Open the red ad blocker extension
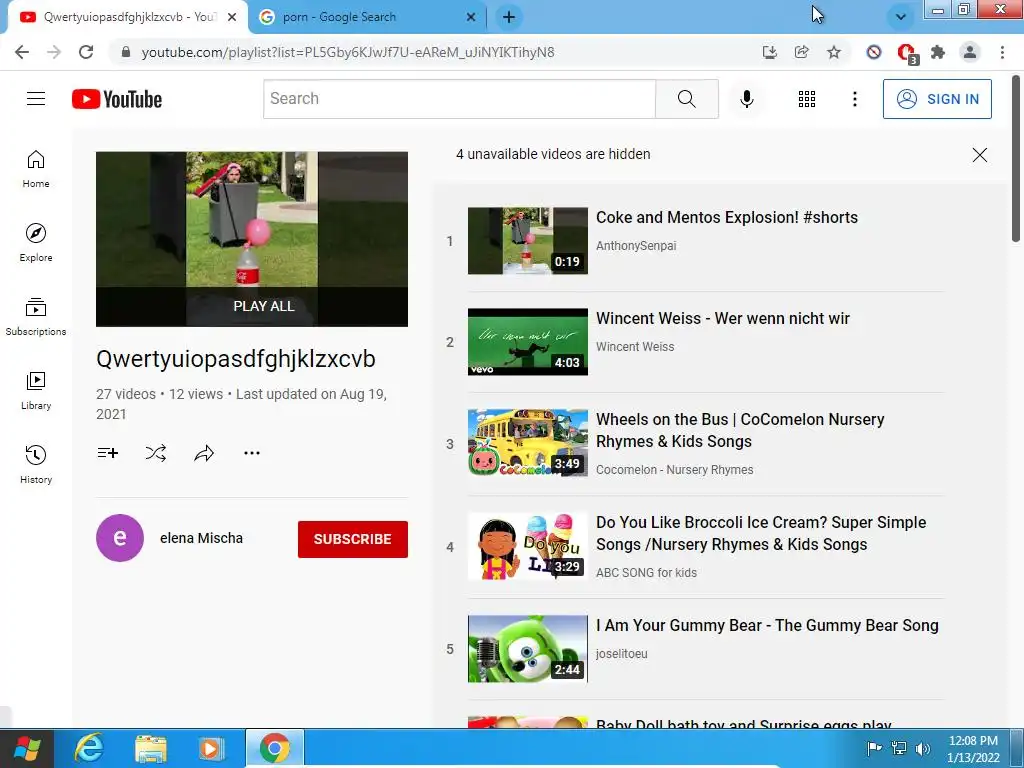Screen dimensions: 1024x768 coord(907,54)
